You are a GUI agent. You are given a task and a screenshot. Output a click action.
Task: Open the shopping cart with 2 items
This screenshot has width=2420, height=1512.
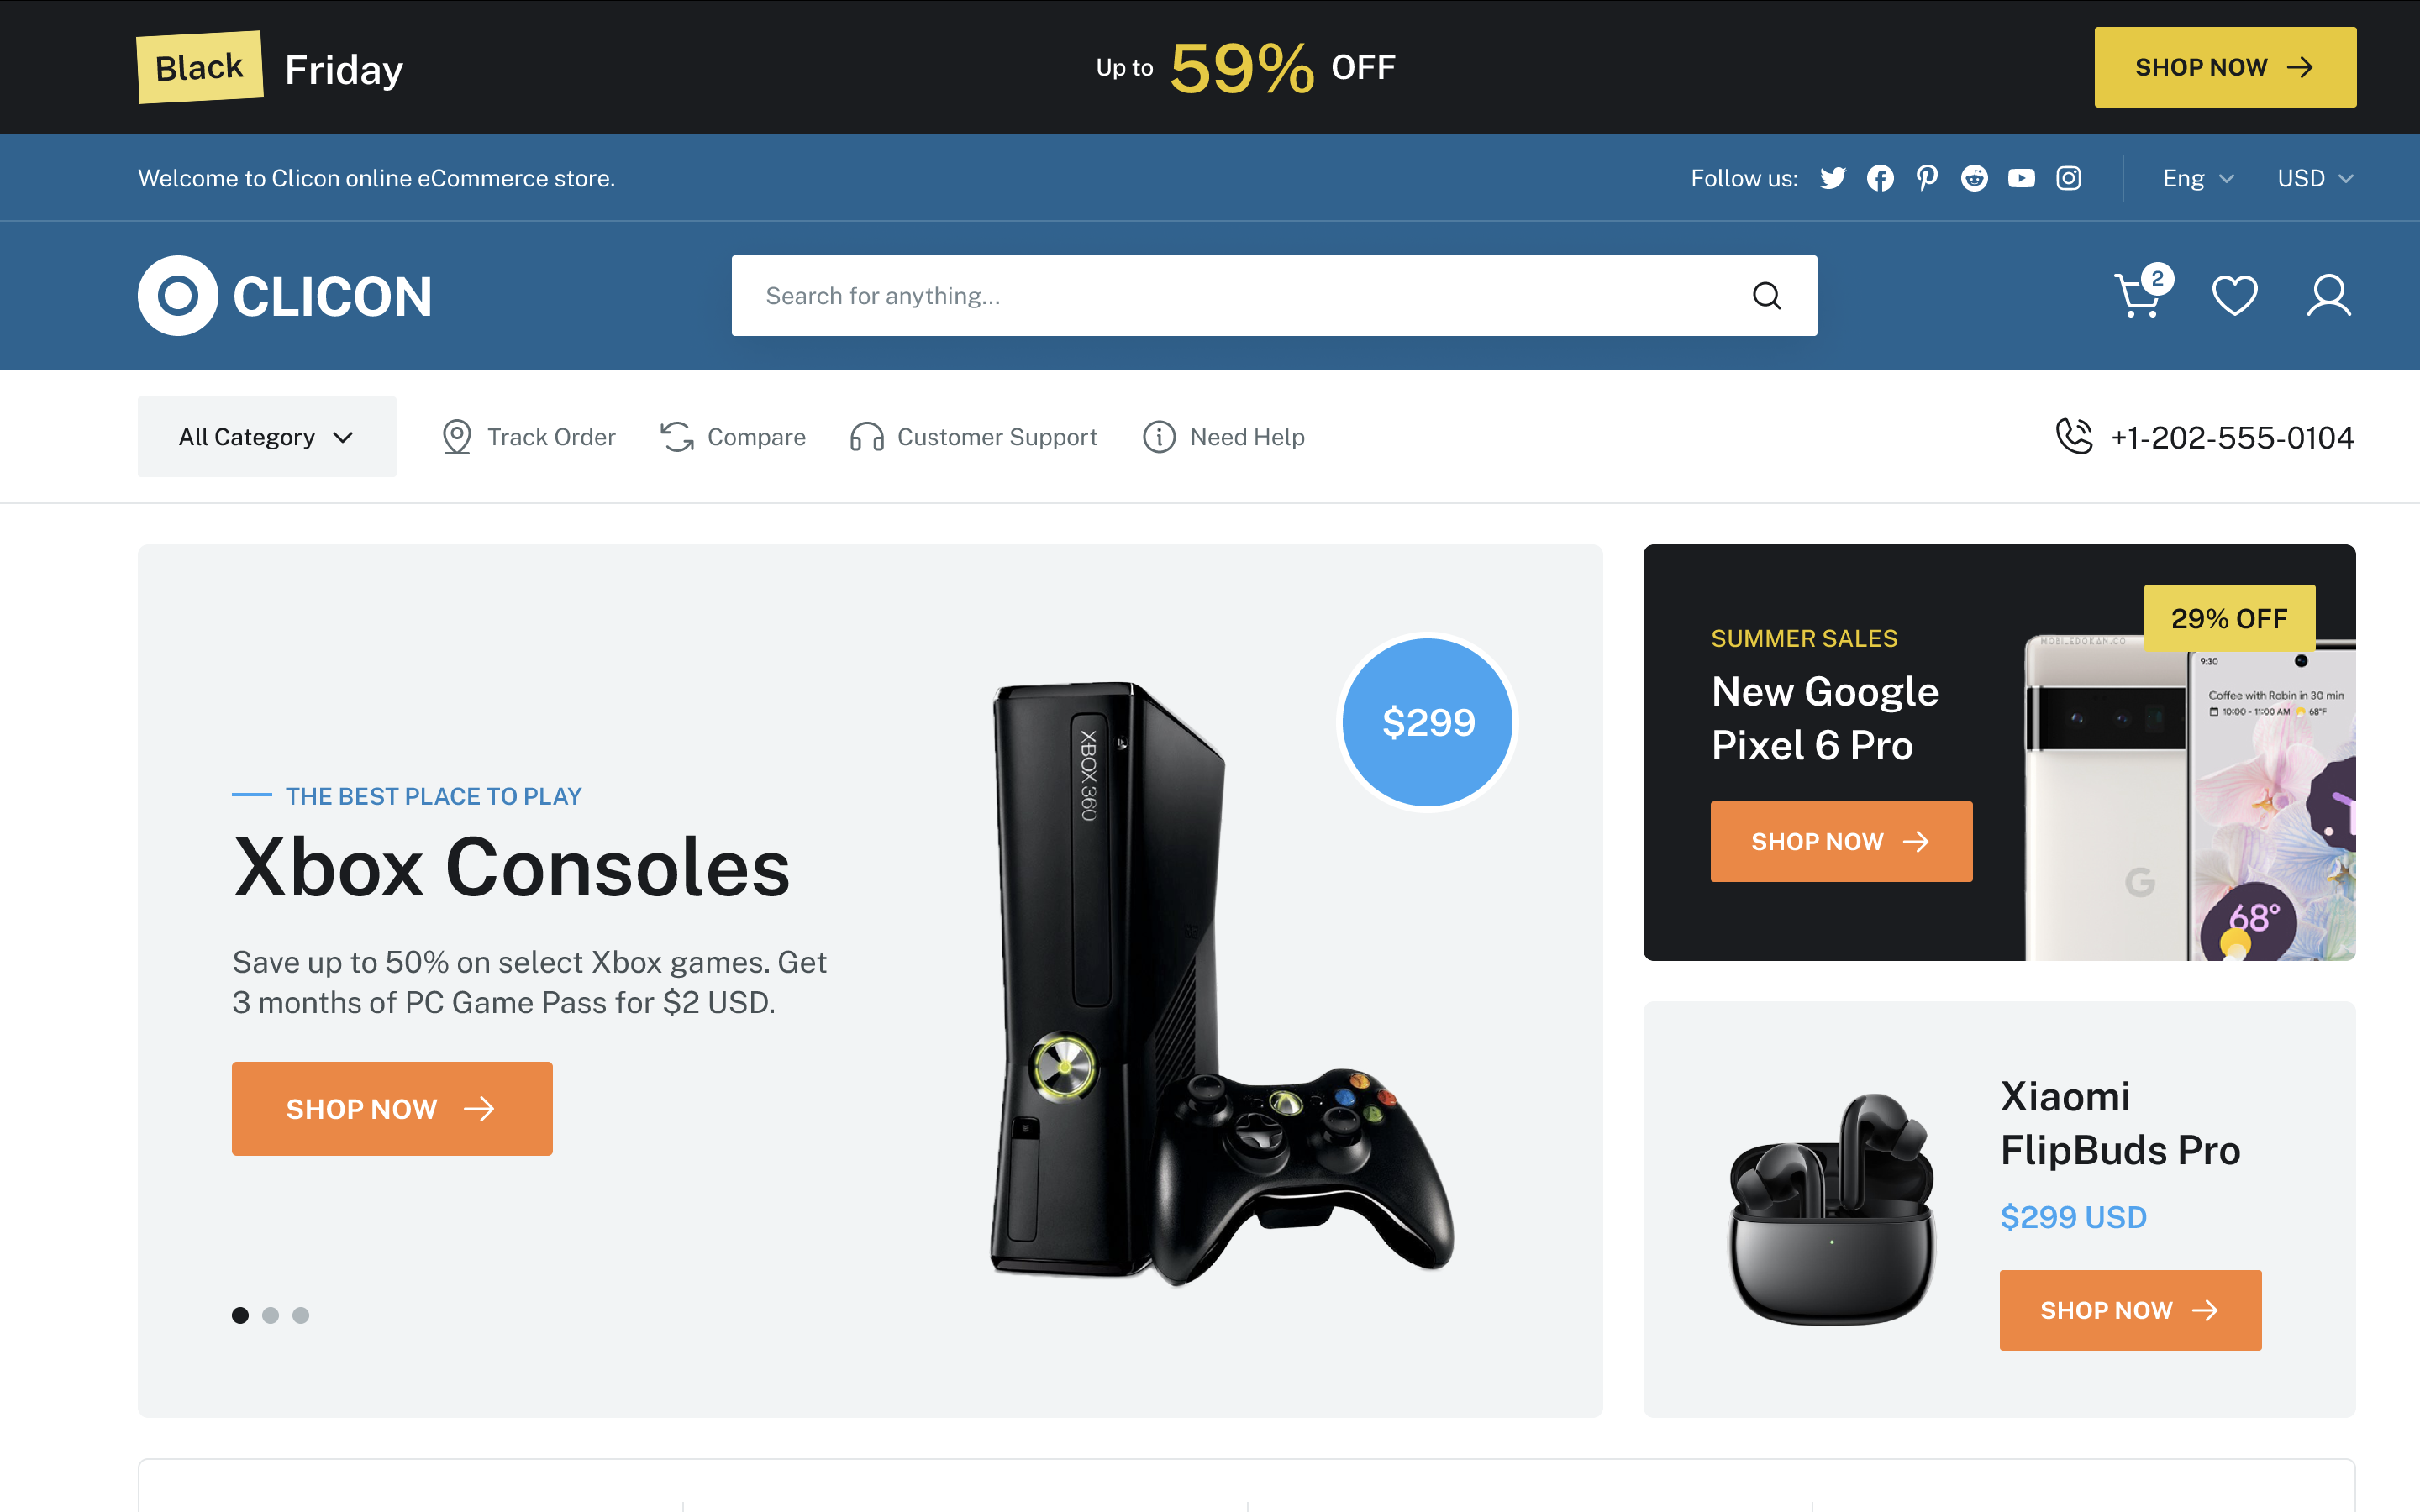(x=2142, y=292)
